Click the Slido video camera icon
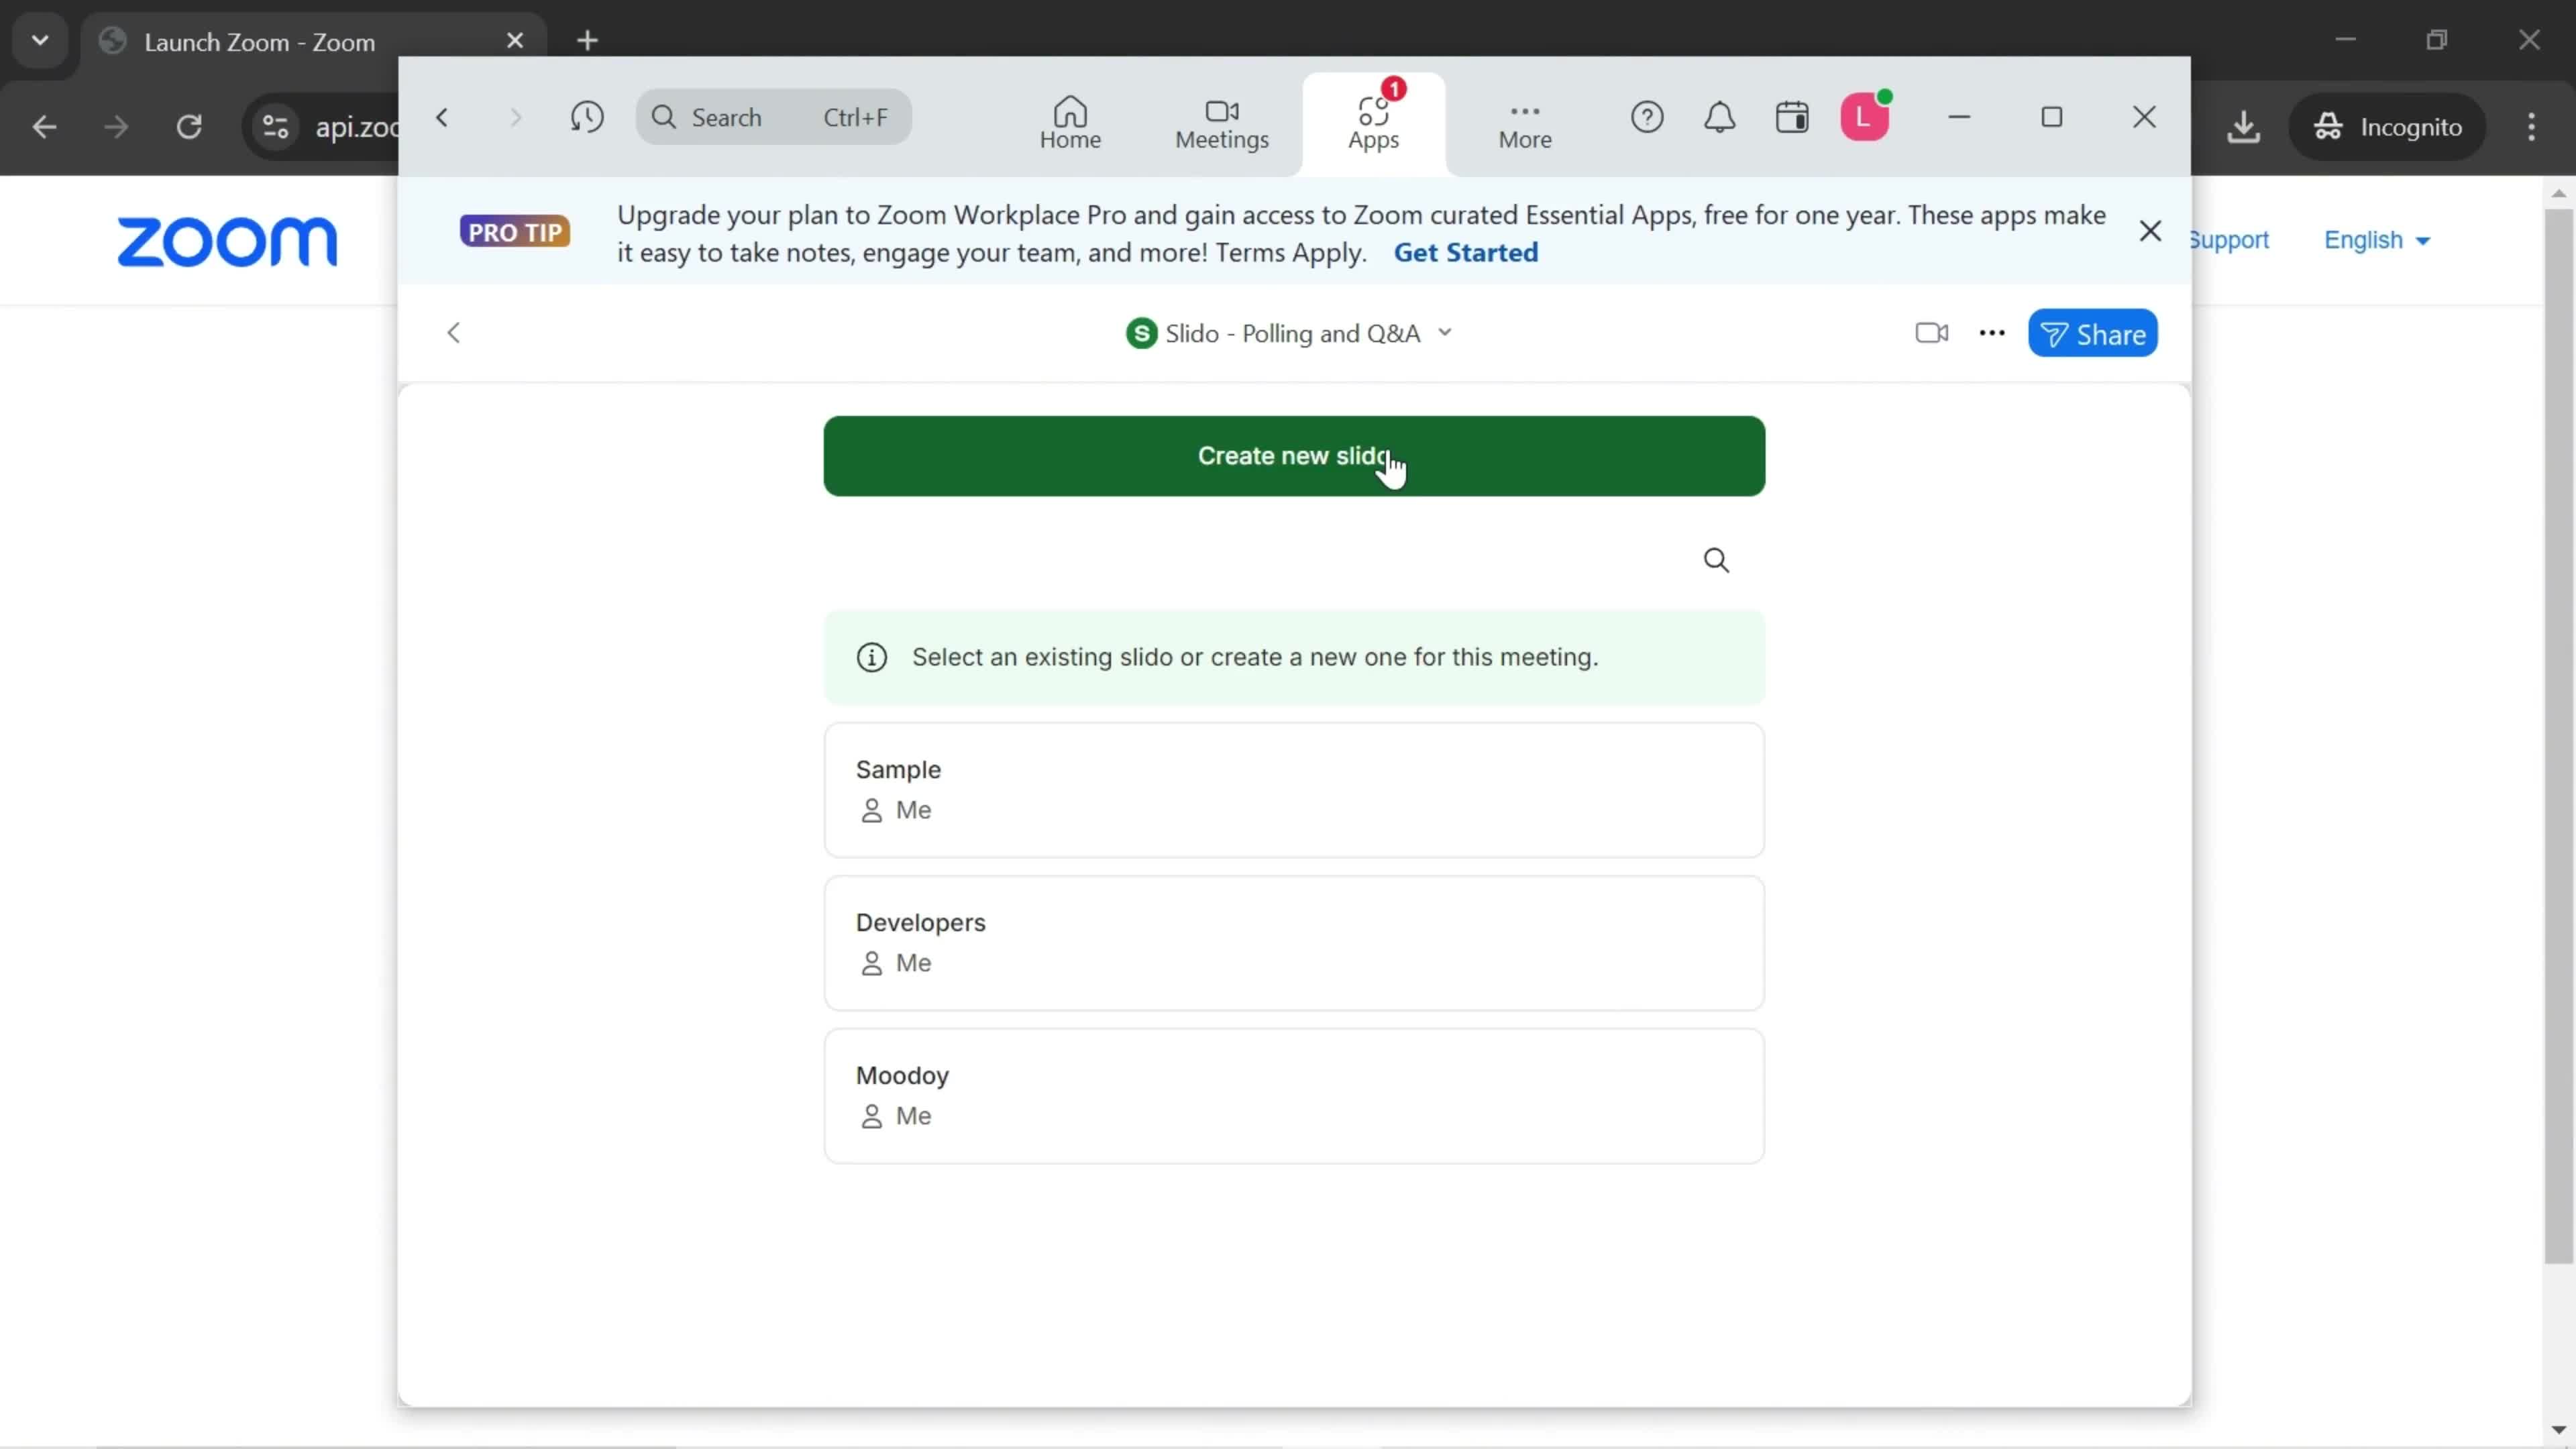 coord(1930,334)
